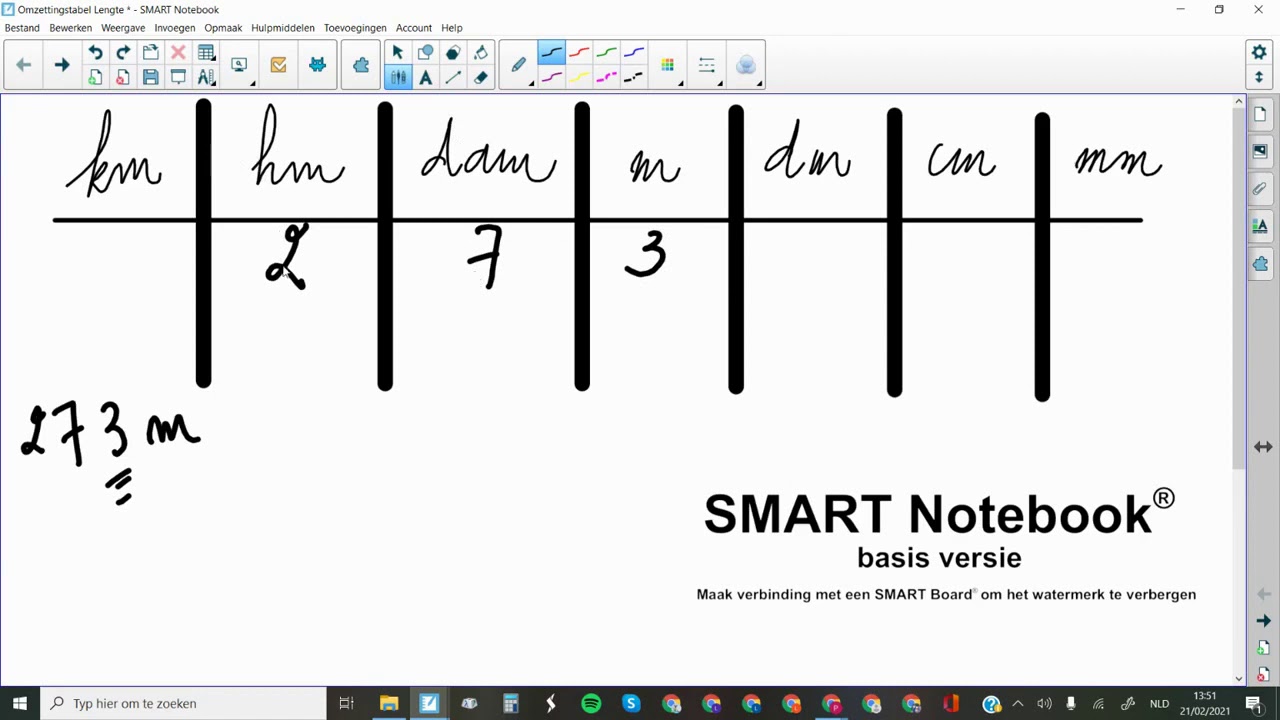
Task: Toggle the Pens tool button
Action: (398, 77)
